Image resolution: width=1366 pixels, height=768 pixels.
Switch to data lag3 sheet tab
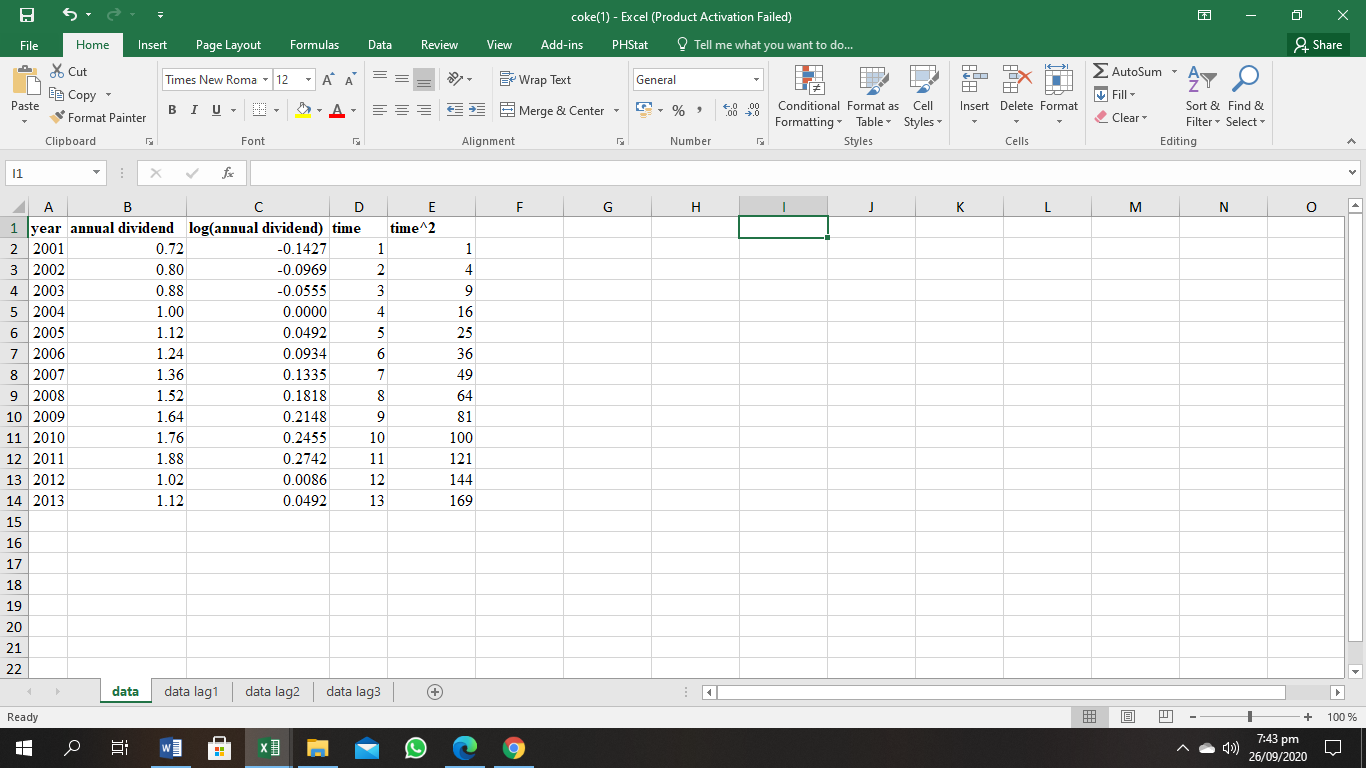tap(353, 691)
